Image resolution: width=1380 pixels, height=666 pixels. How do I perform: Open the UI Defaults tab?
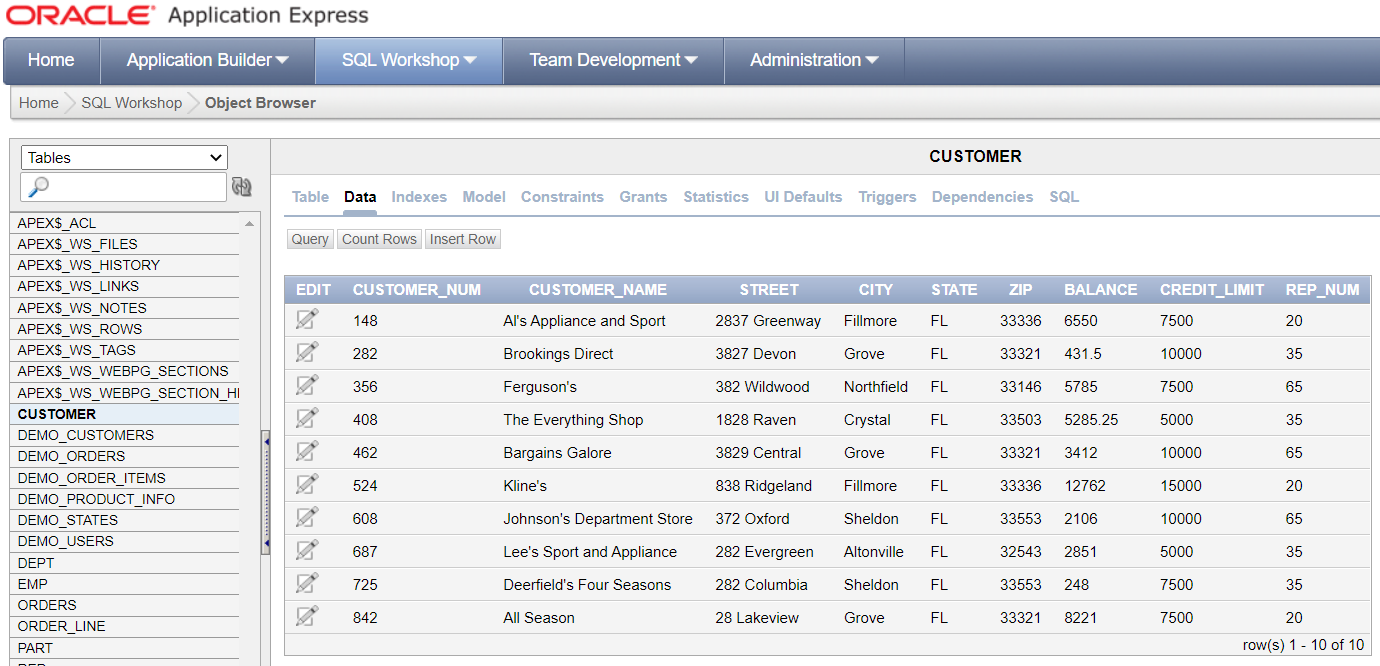(803, 197)
